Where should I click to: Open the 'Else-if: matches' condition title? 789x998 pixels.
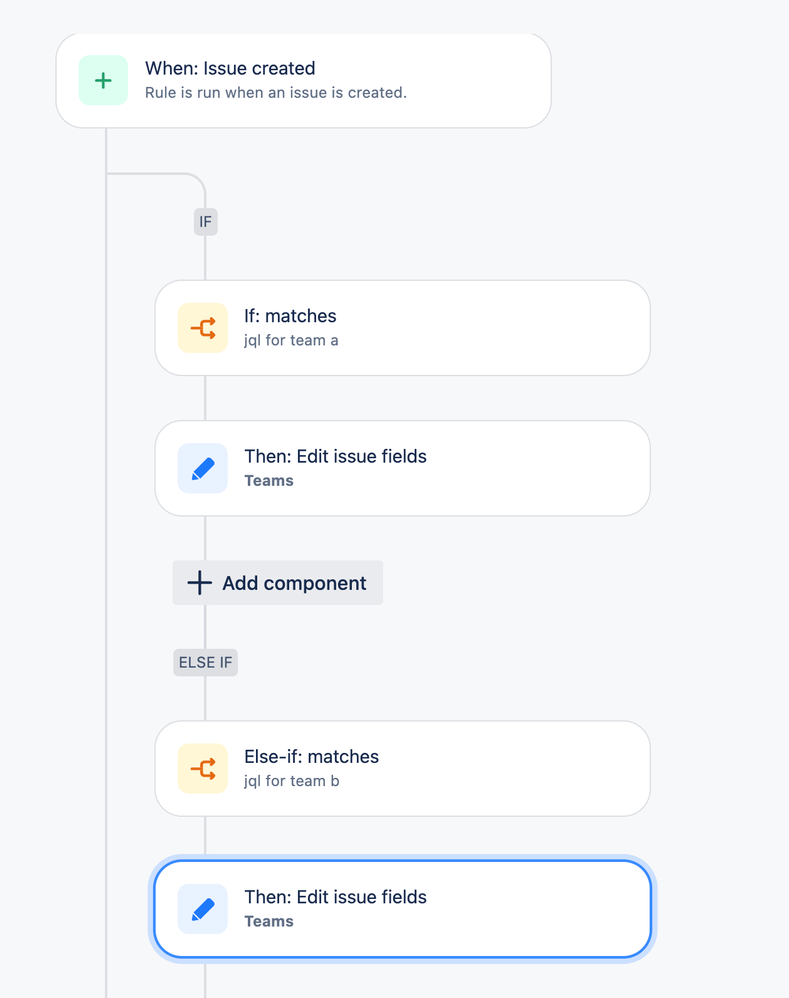click(x=311, y=757)
